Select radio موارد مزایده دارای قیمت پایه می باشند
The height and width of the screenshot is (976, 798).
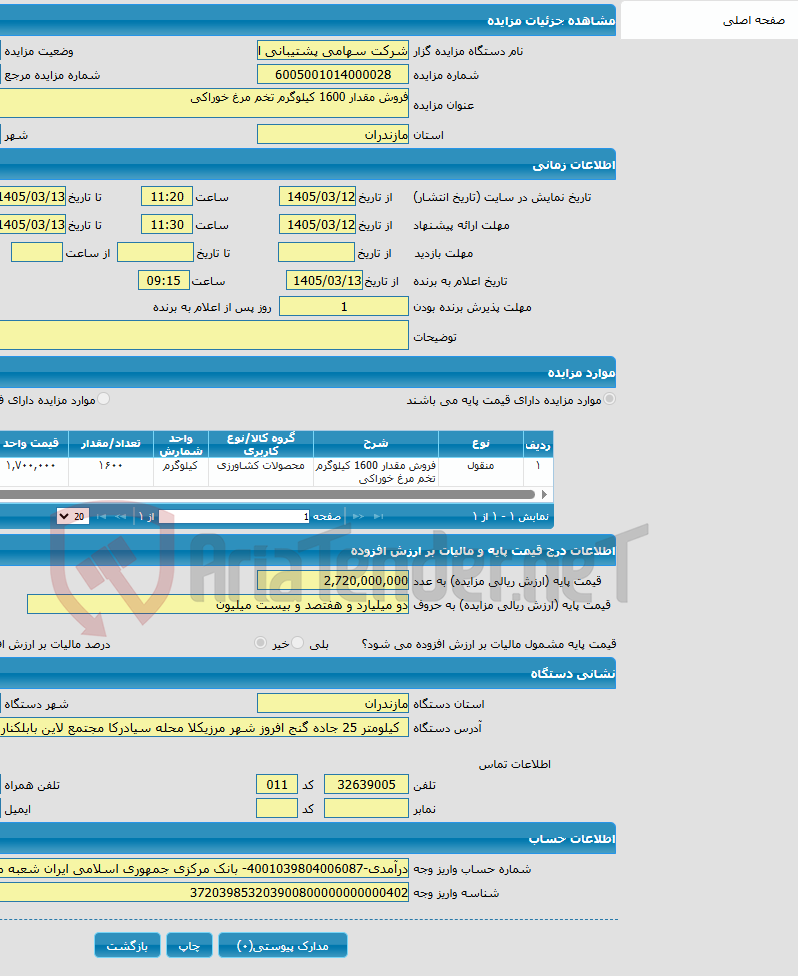pyautogui.click(x=610, y=399)
